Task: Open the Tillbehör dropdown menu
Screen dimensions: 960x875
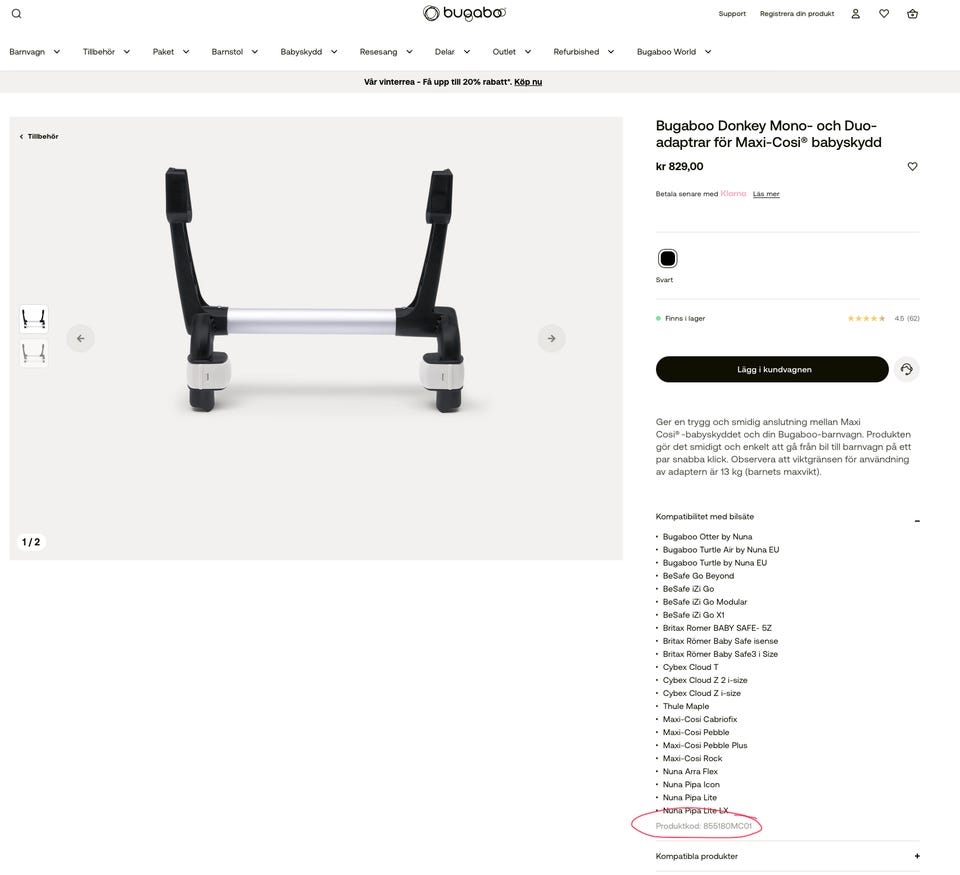Action: pos(106,52)
